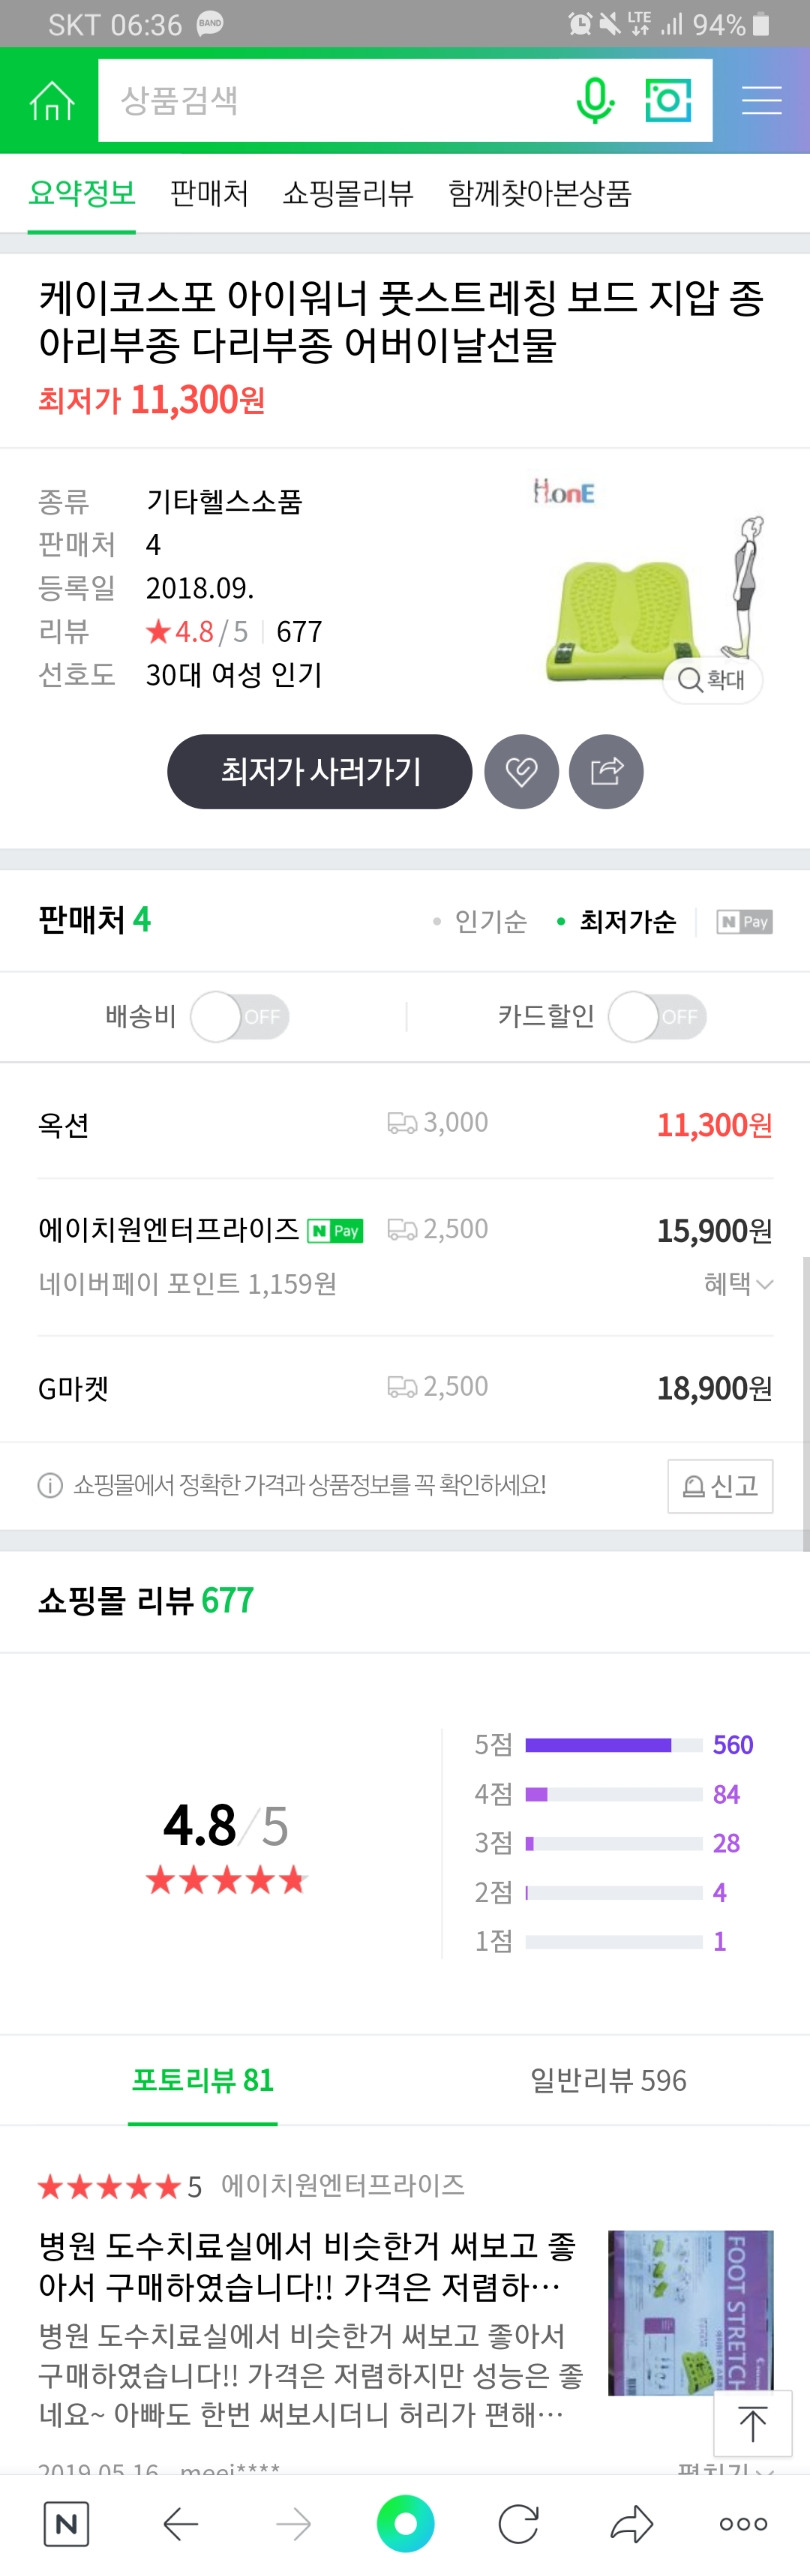Report using the 신고 button

click(x=720, y=1486)
